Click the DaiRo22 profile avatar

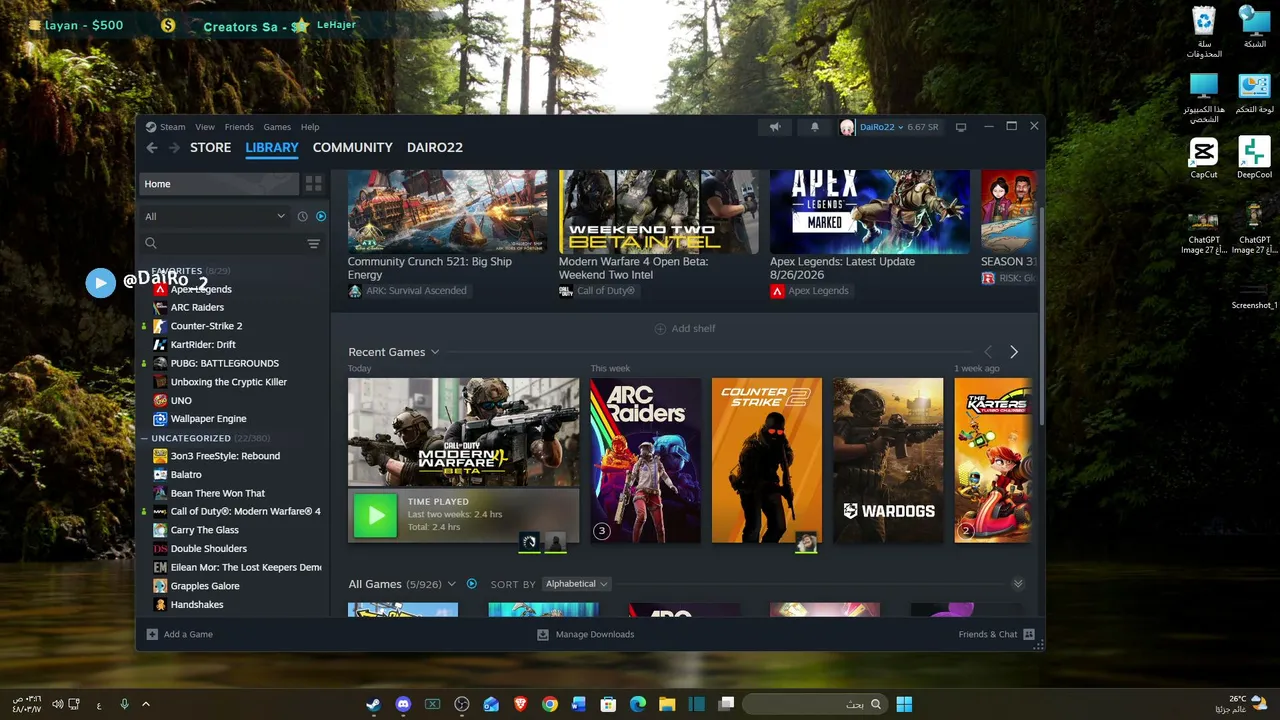[x=848, y=127]
